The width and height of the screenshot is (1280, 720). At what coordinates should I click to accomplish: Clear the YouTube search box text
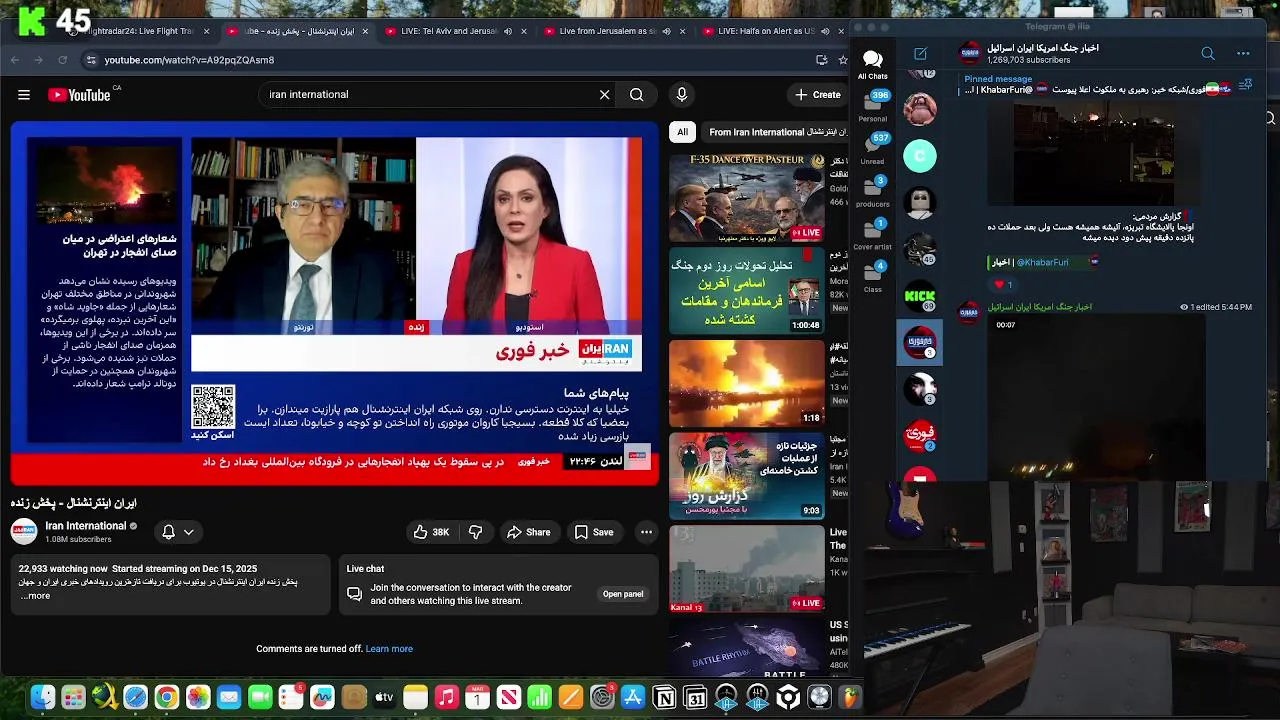click(x=604, y=94)
